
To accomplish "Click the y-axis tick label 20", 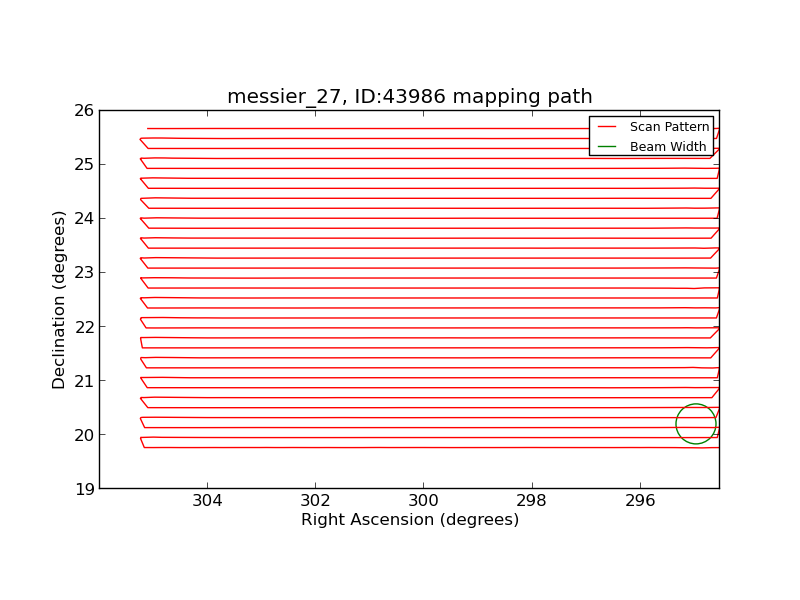I will pos(84,435).
